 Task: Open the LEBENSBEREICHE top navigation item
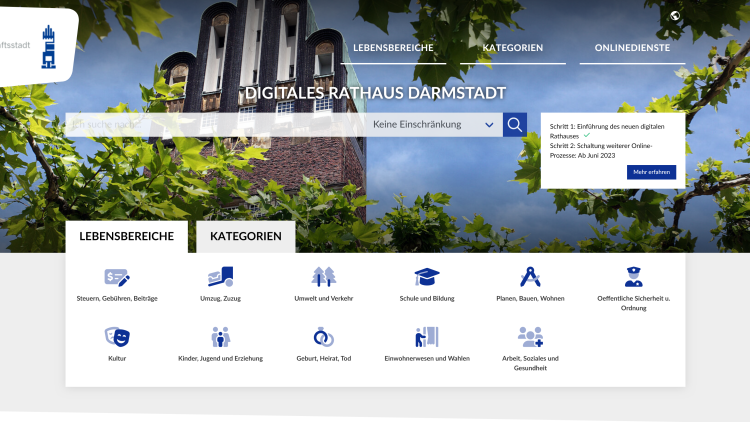(393, 48)
